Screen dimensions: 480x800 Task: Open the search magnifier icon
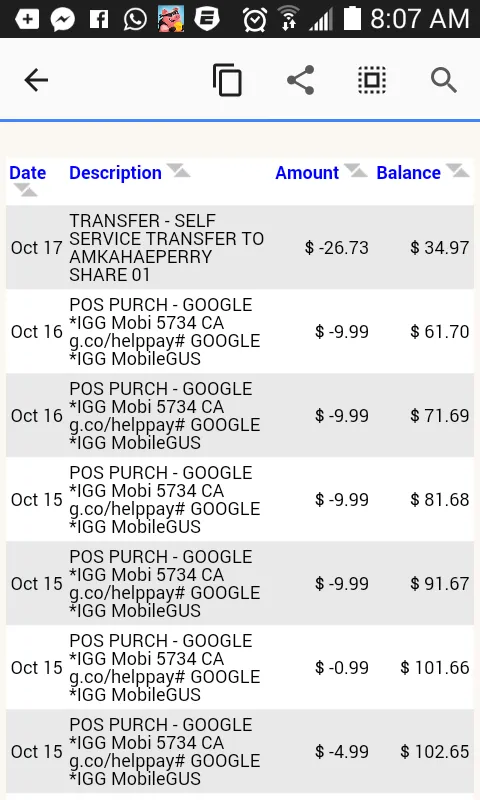(443, 80)
